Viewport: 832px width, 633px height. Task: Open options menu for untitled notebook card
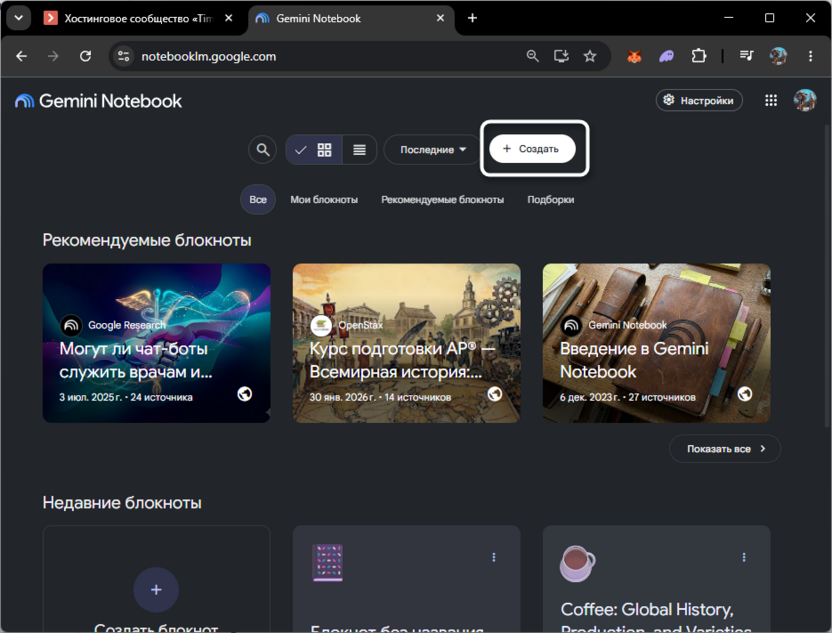coord(493,557)
